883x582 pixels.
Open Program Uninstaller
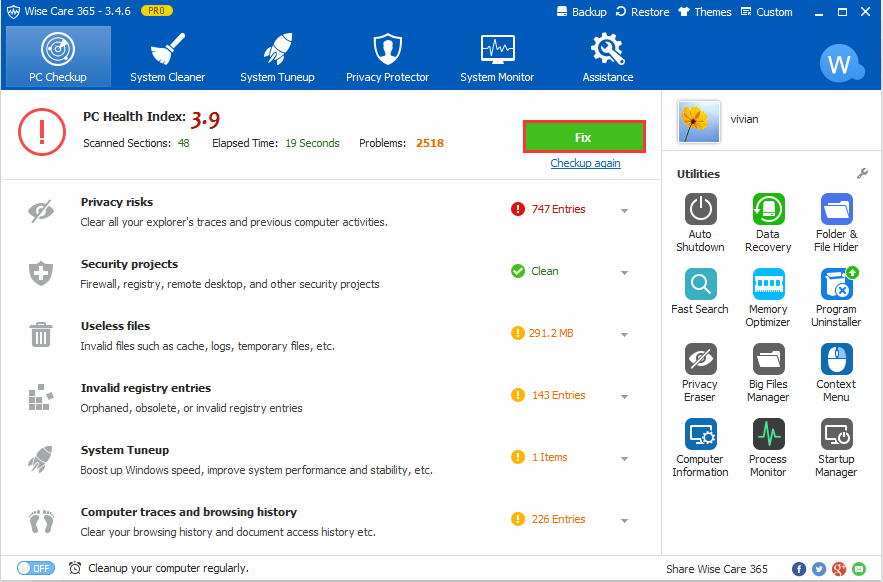(836, 297)
